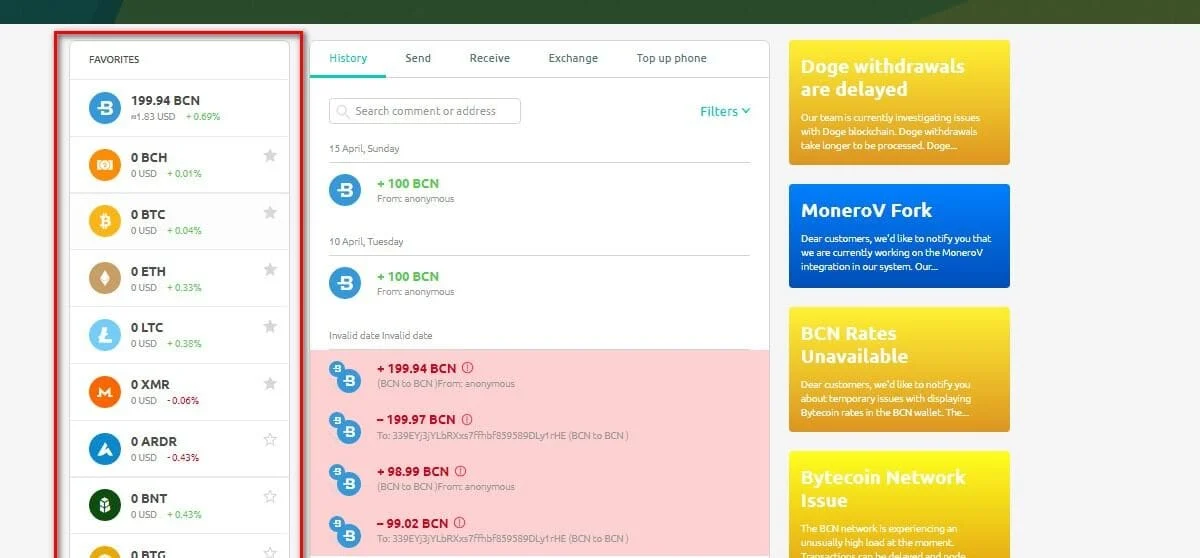Click the Bytecoin BCN coin icon in favorites
Image resolution: width=1200 pixels, height=558 pixels.
tap(105, 108)
